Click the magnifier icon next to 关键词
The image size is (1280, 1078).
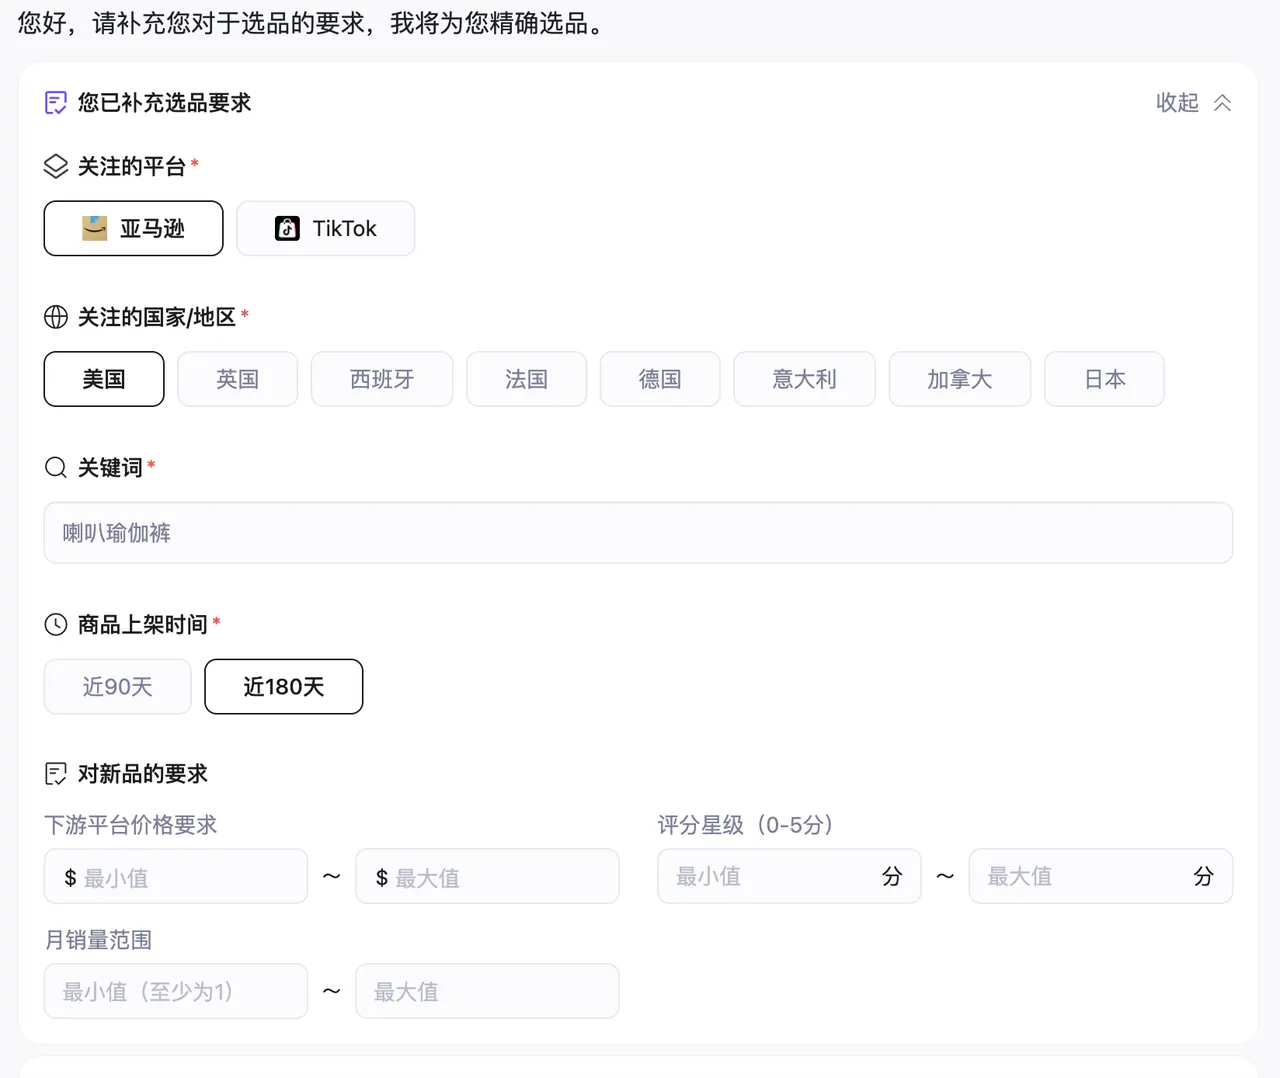[x=56, y=467]
